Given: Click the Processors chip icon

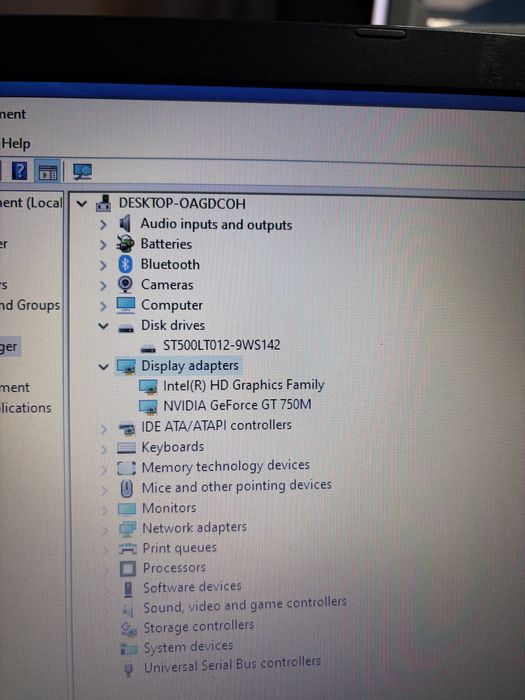Looking at the screenshot, I should [x=128, y=569].
